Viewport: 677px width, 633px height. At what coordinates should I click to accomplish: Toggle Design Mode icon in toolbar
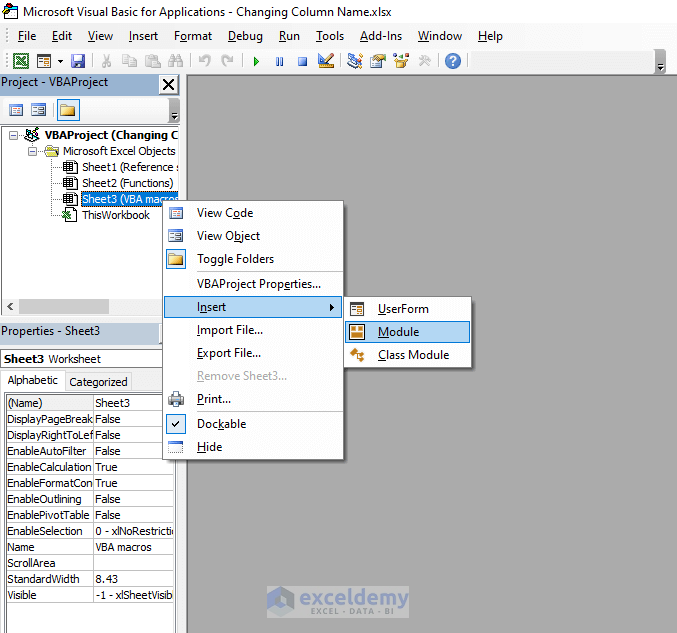[326, 61]
